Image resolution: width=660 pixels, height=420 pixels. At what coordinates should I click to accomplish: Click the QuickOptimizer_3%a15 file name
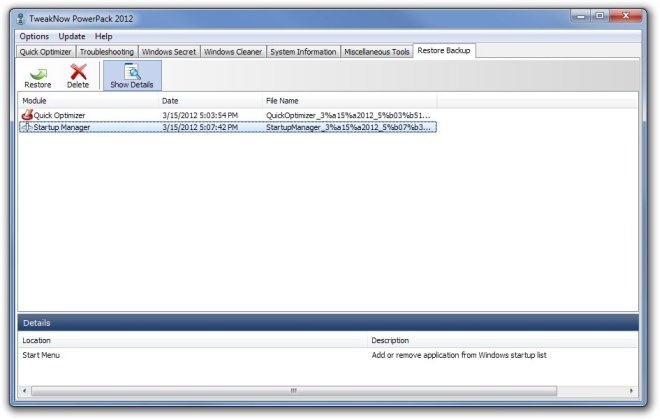[348, 115]
